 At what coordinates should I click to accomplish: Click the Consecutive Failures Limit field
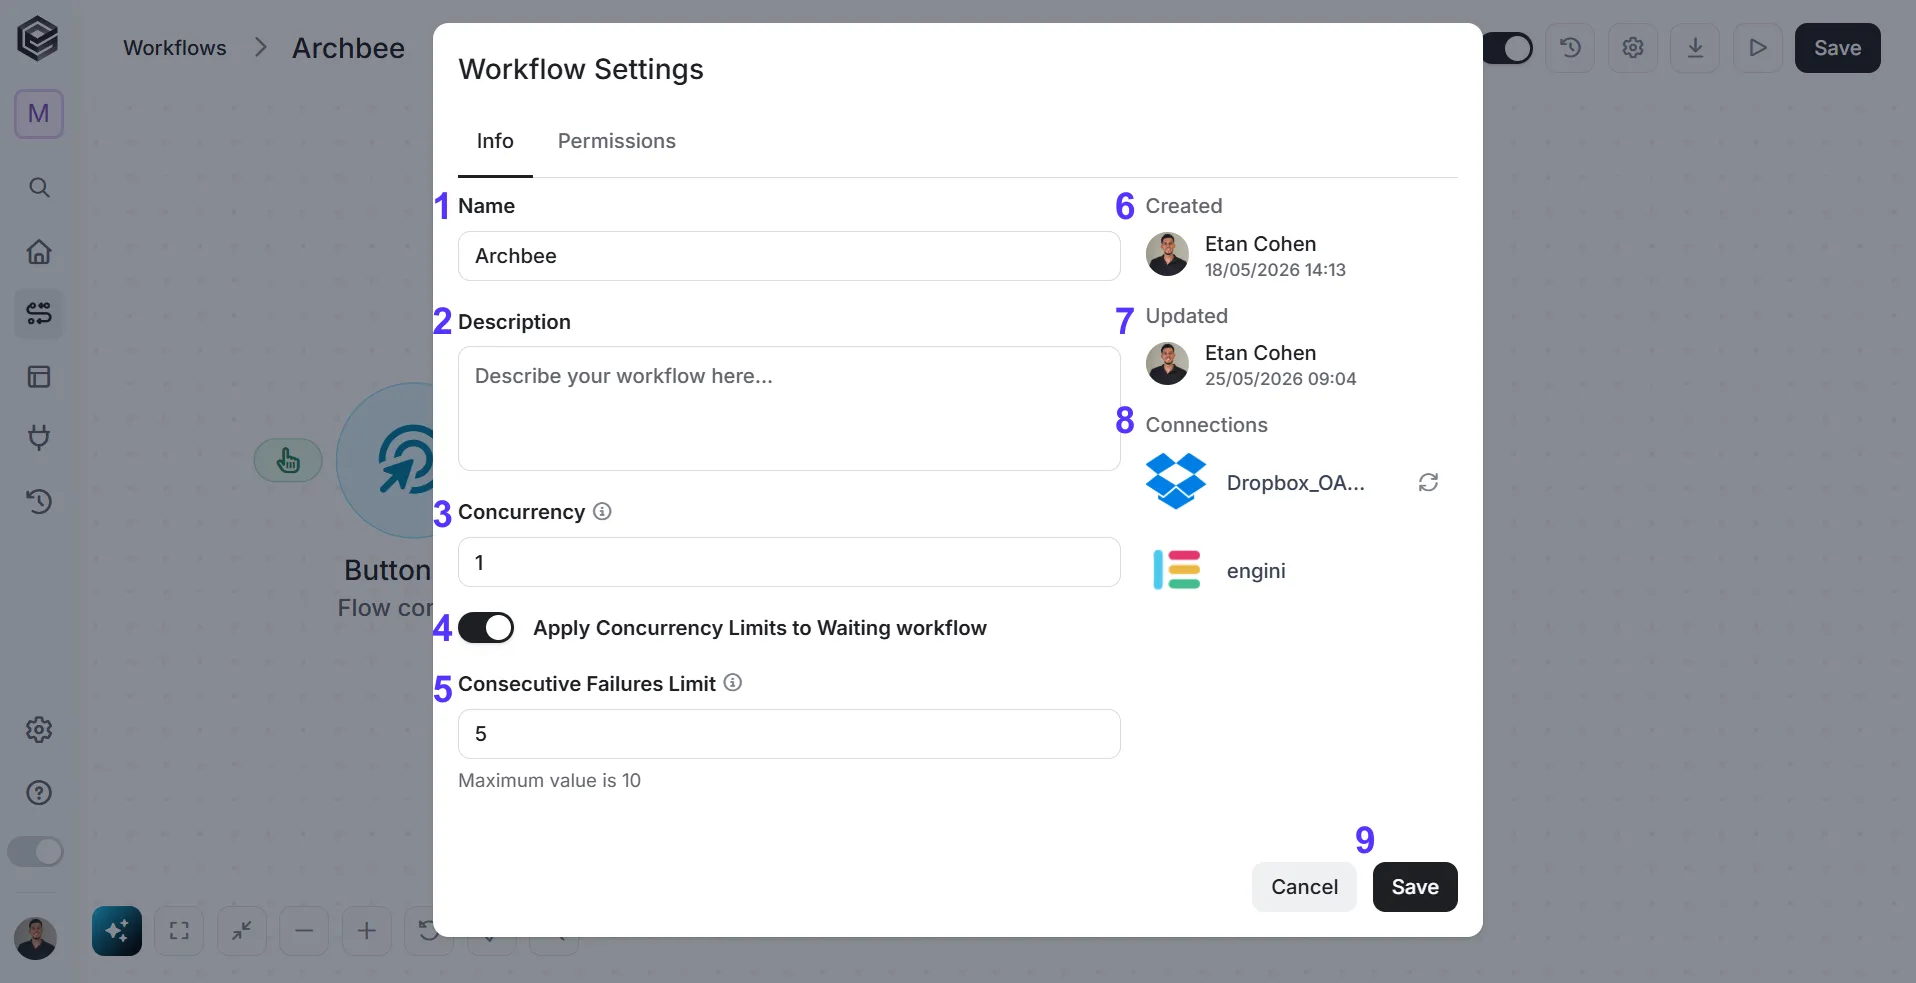point(789,734)
